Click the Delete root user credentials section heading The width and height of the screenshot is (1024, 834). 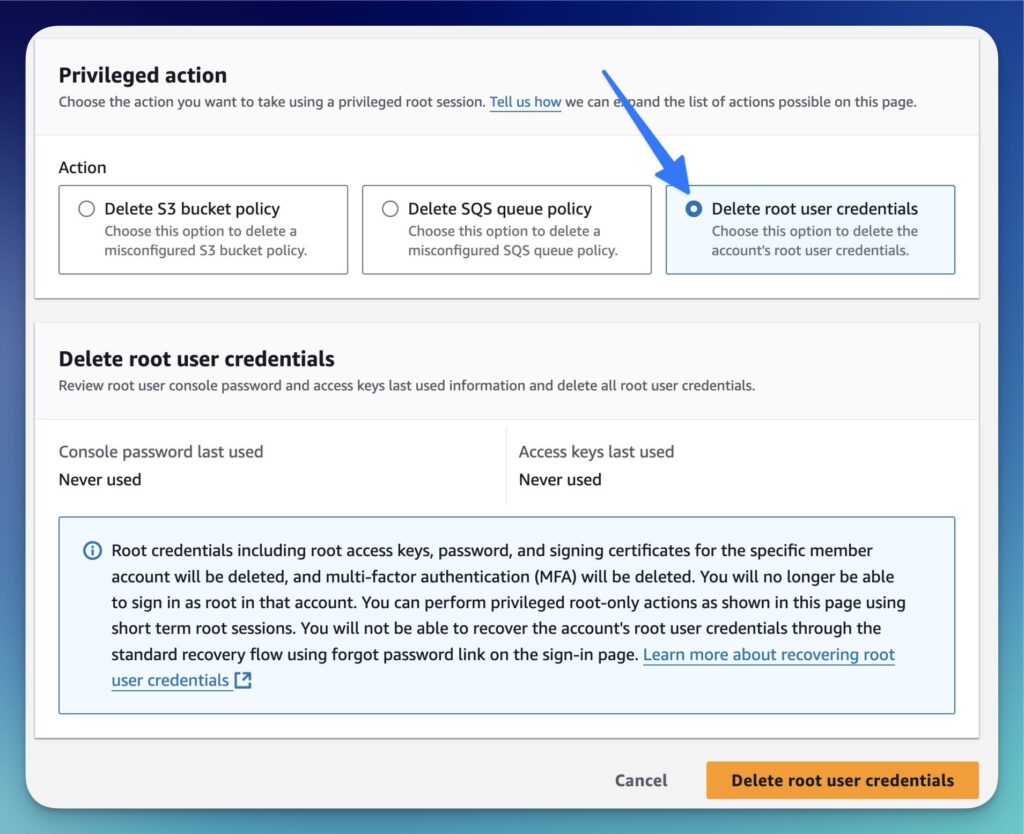tap(197, 359)
